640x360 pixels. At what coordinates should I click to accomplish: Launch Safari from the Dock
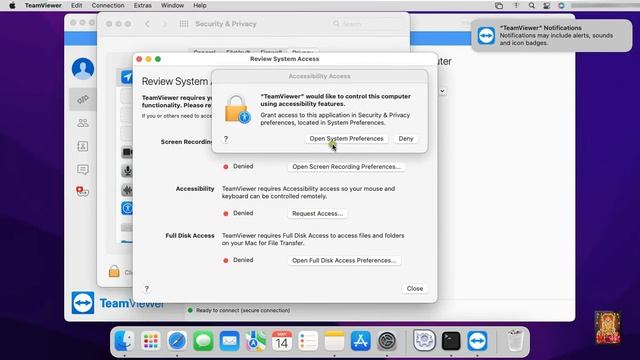177,340
